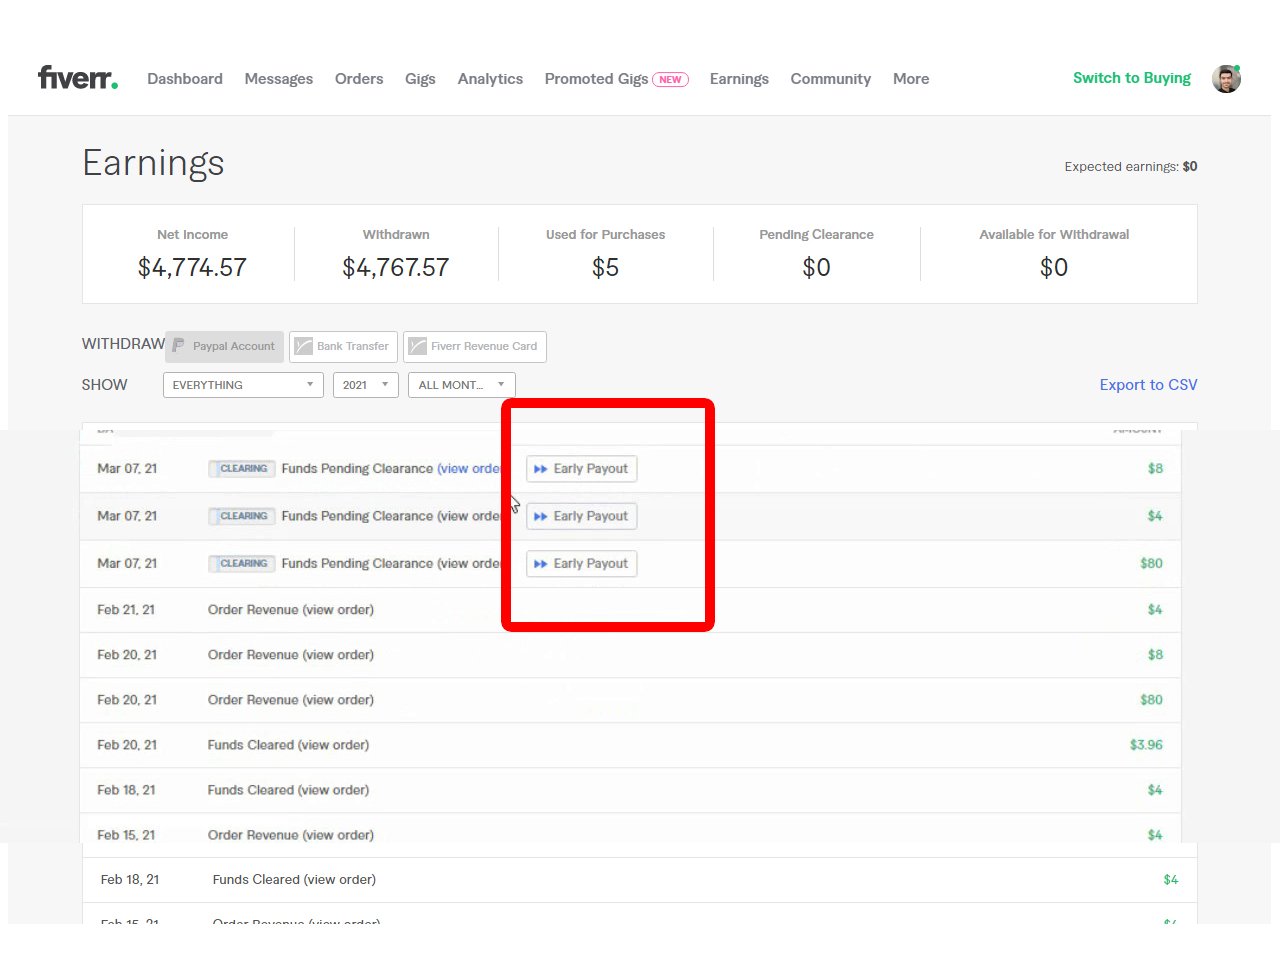Navigate to Gigs
Image resolution: width=1280 pixels, height=967 pixels.
(420, 79)
